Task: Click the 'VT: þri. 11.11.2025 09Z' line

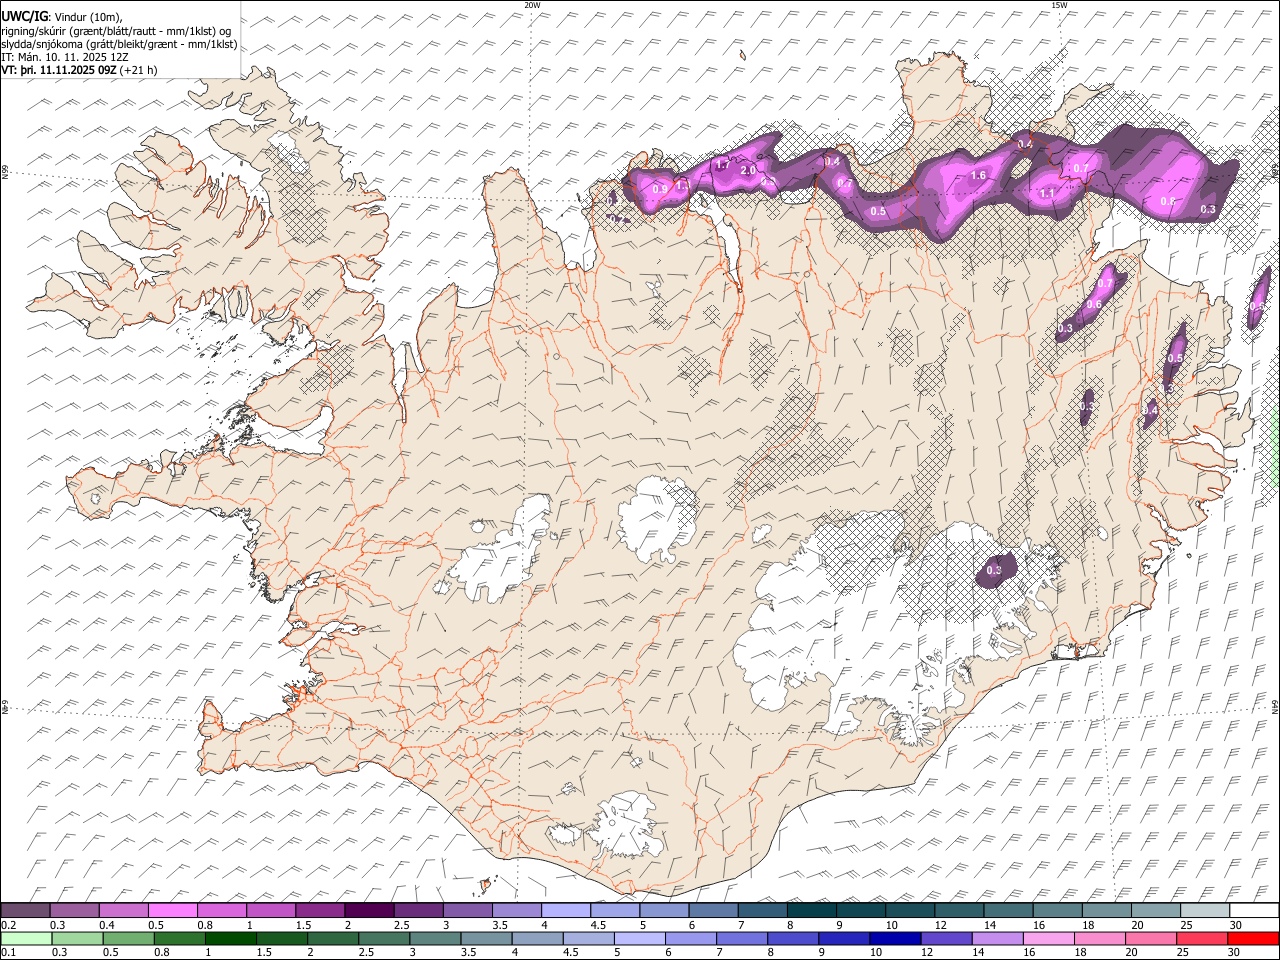Action: [59, 70]
